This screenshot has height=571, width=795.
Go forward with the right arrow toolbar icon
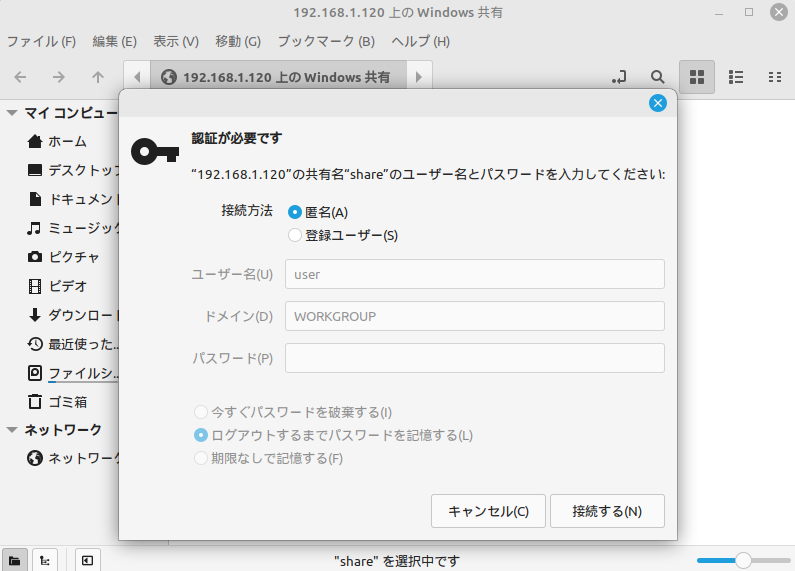tap(59, 77)
